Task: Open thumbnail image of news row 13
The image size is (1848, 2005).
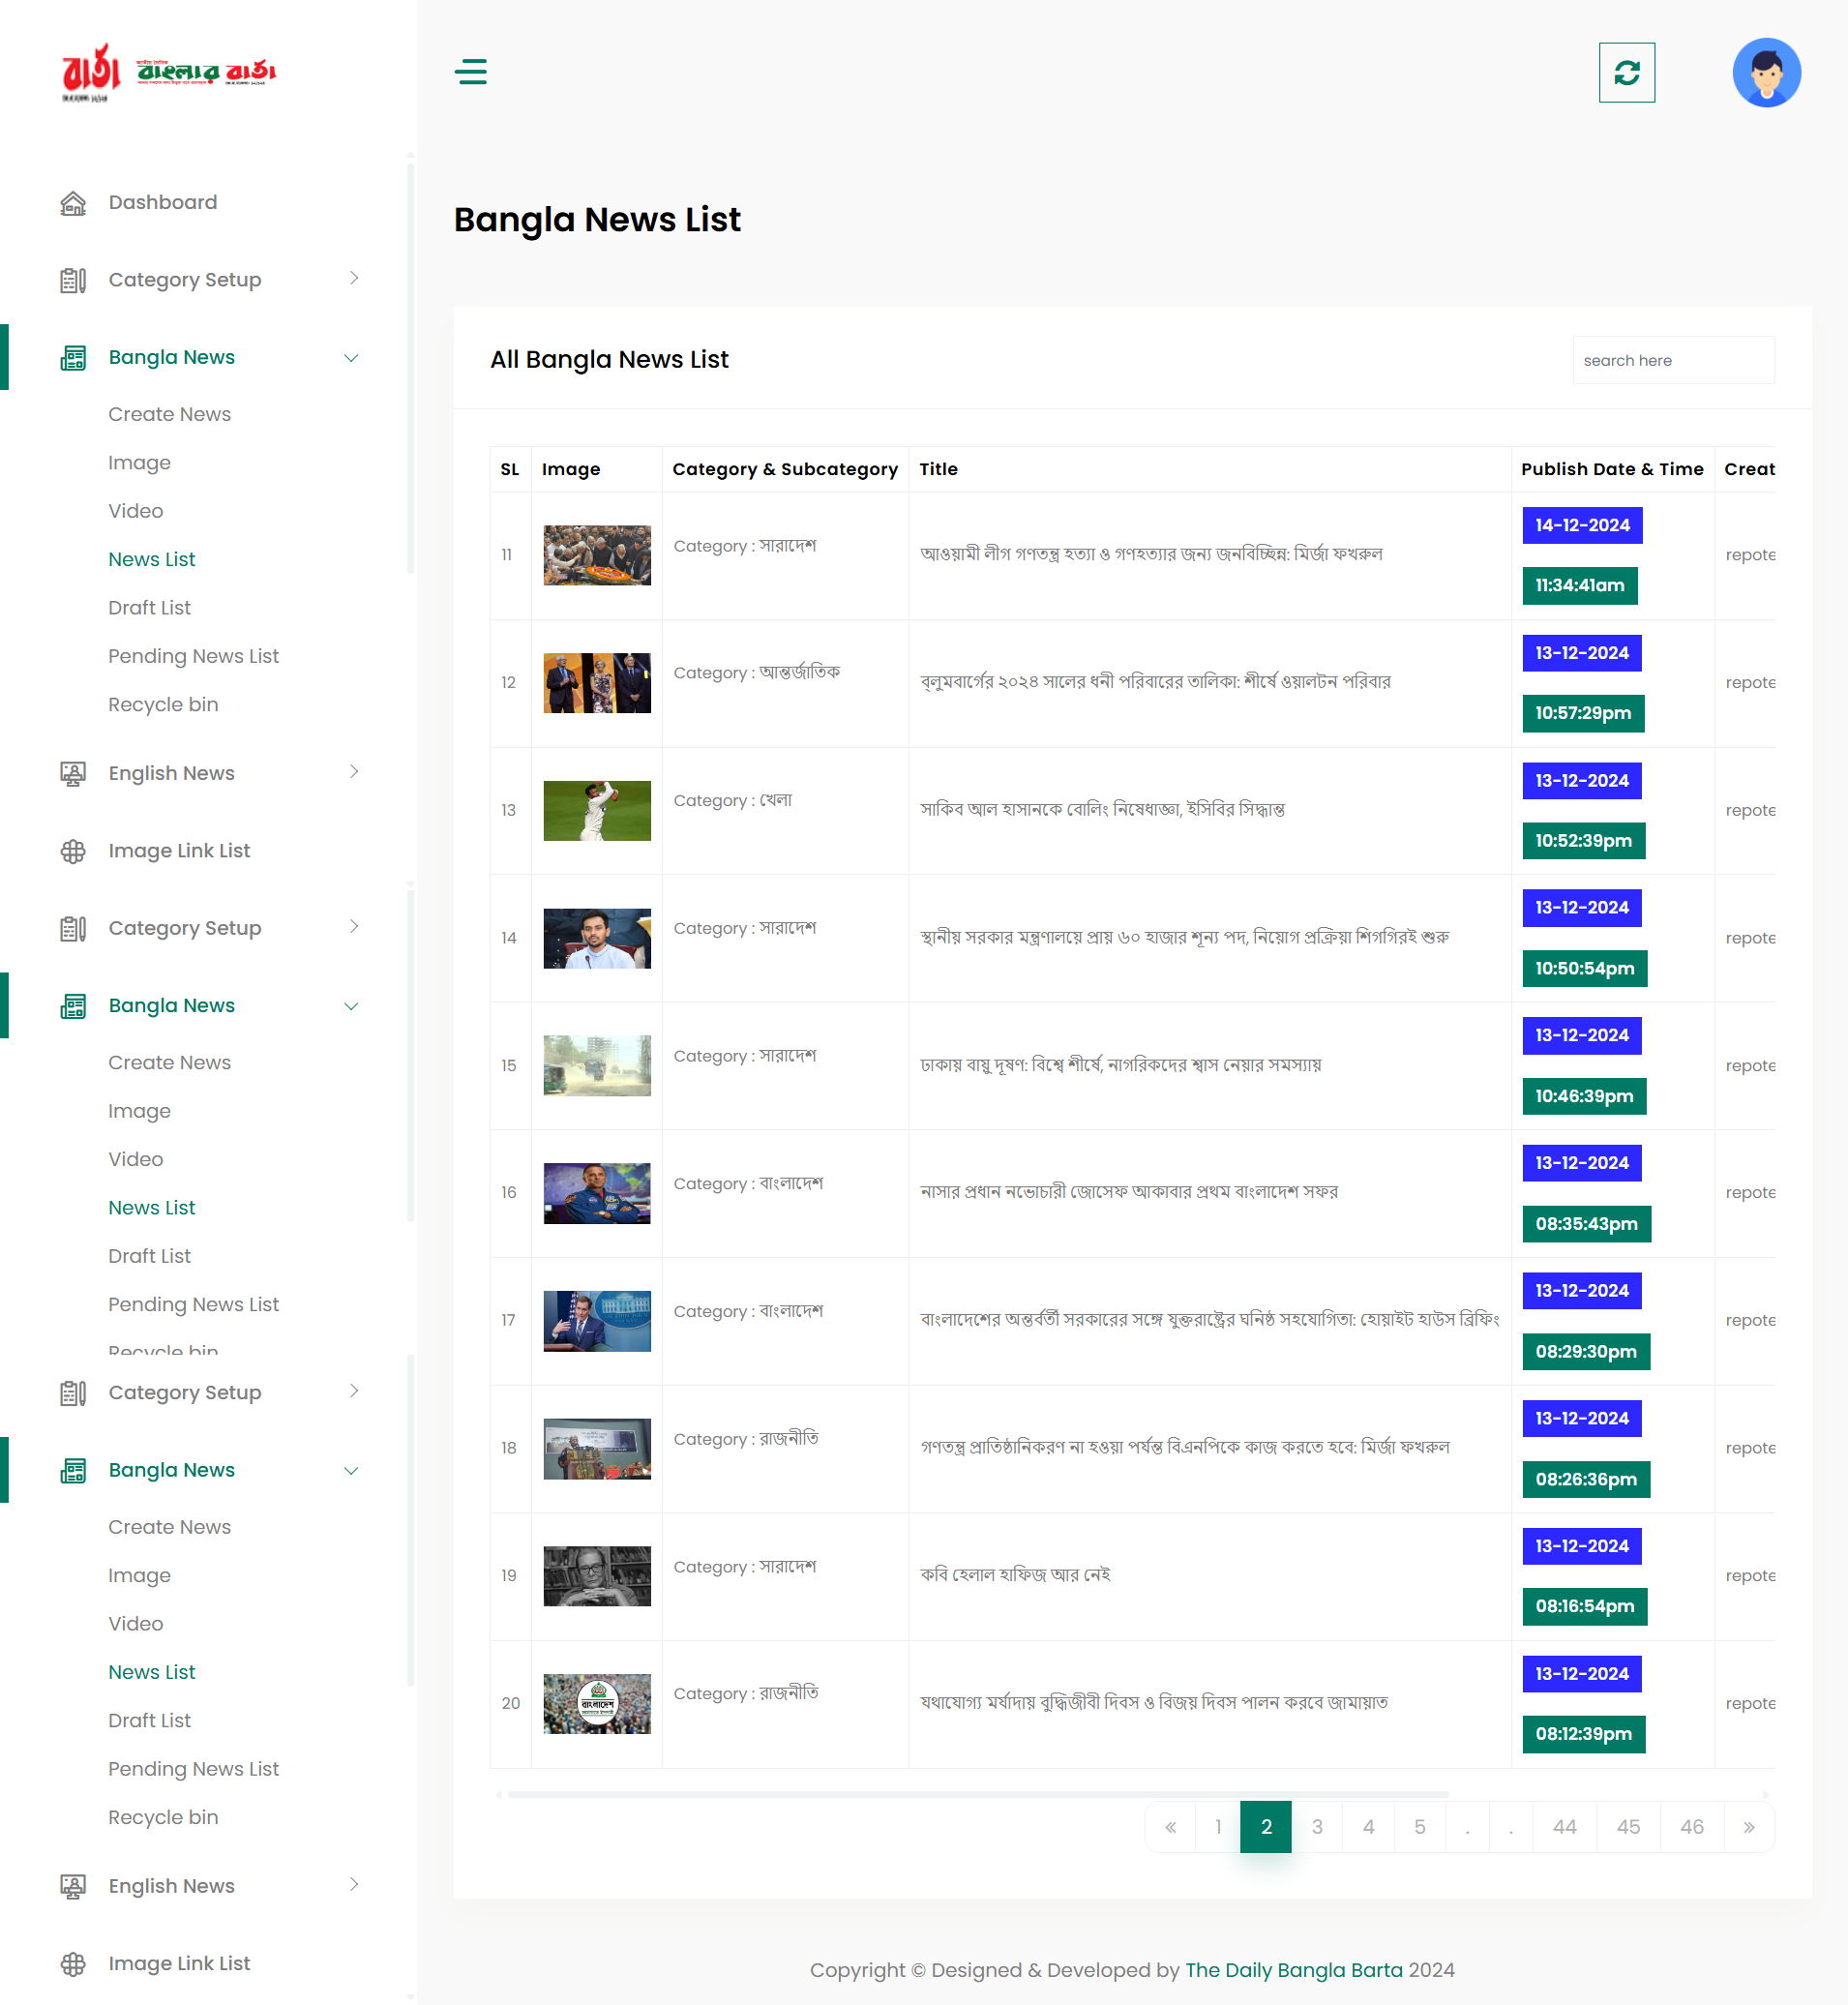Action: click(x=597, y=810)
